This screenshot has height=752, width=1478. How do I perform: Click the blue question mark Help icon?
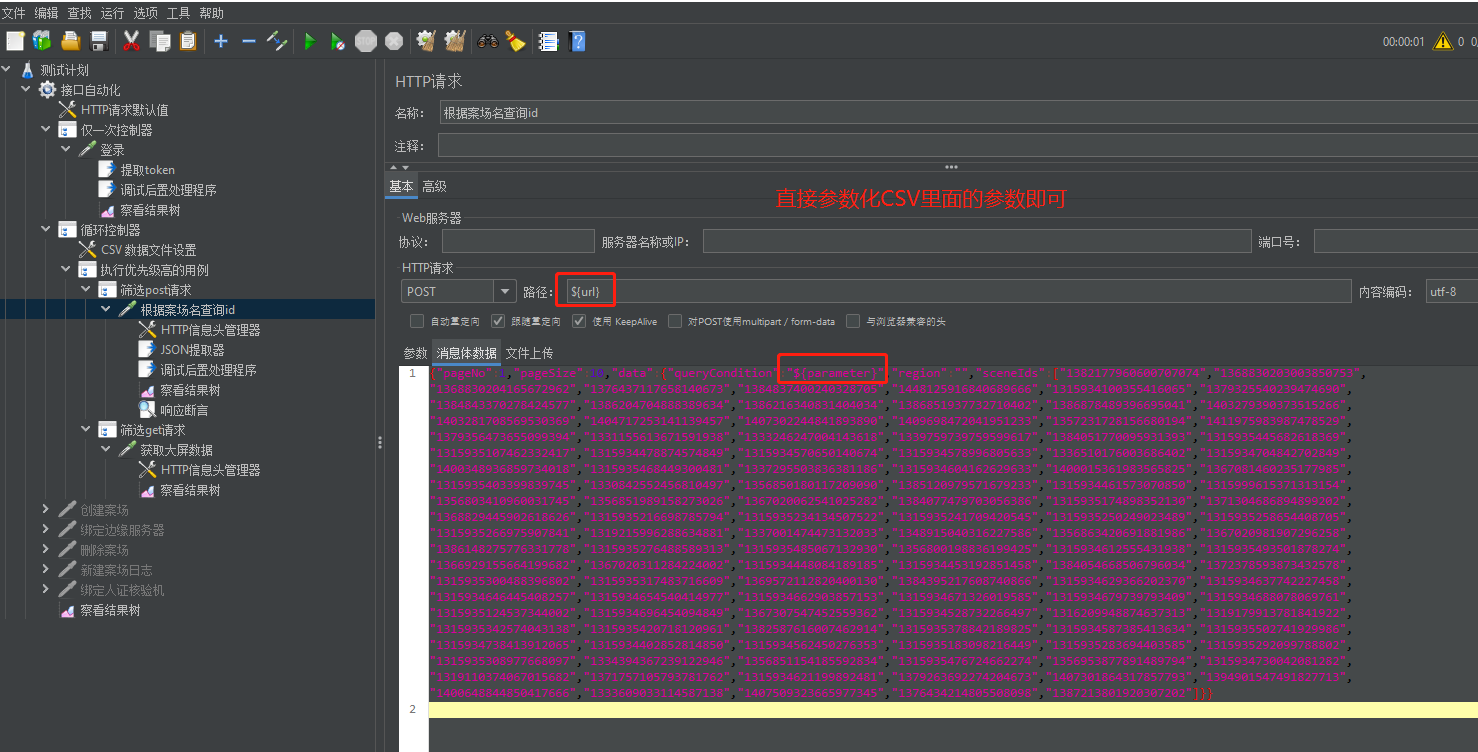[x=576, y=41]
